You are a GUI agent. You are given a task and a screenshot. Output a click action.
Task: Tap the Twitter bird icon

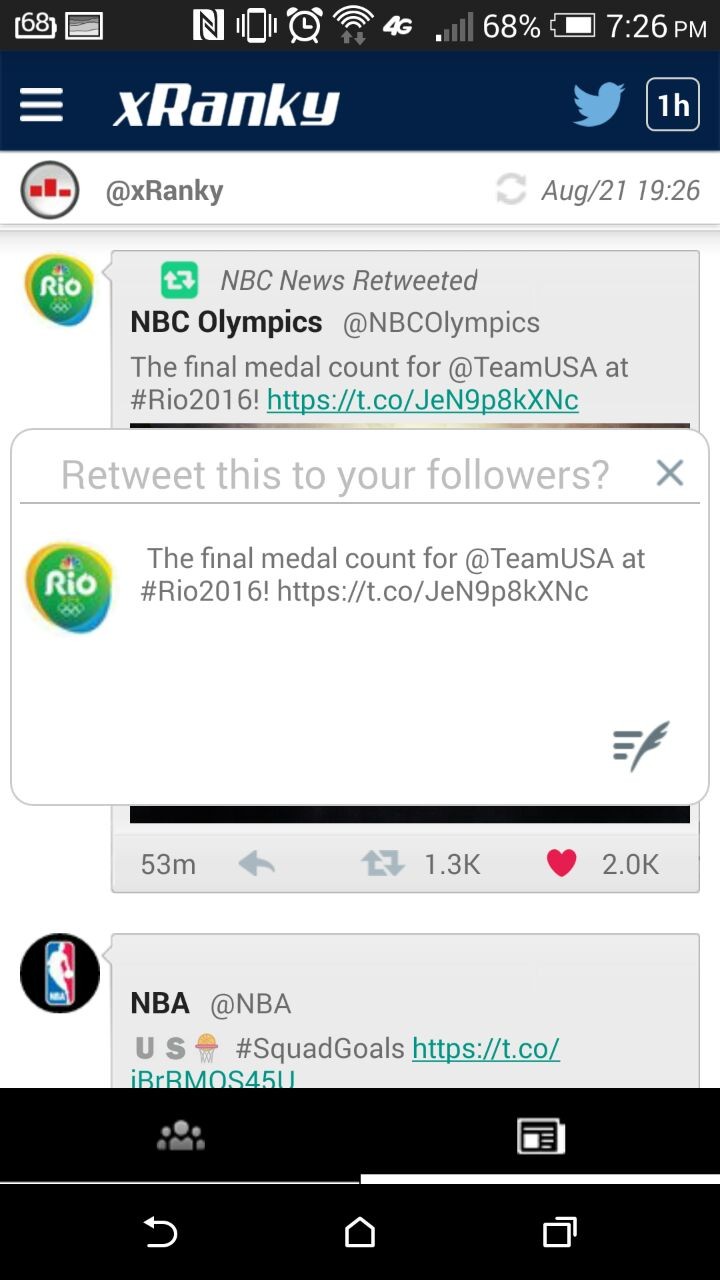point(598,105)
